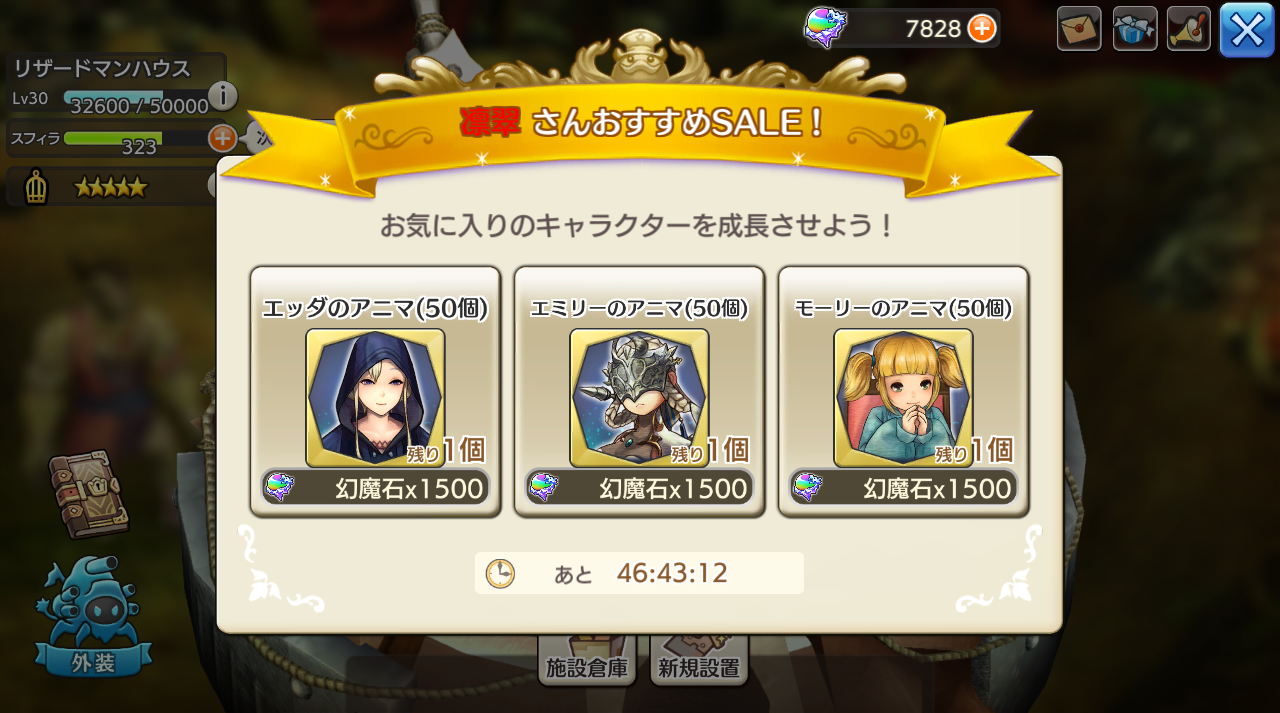Open the 新規設置 tab
Viewport: 1280px width, 713px height.
click(699, 660)
